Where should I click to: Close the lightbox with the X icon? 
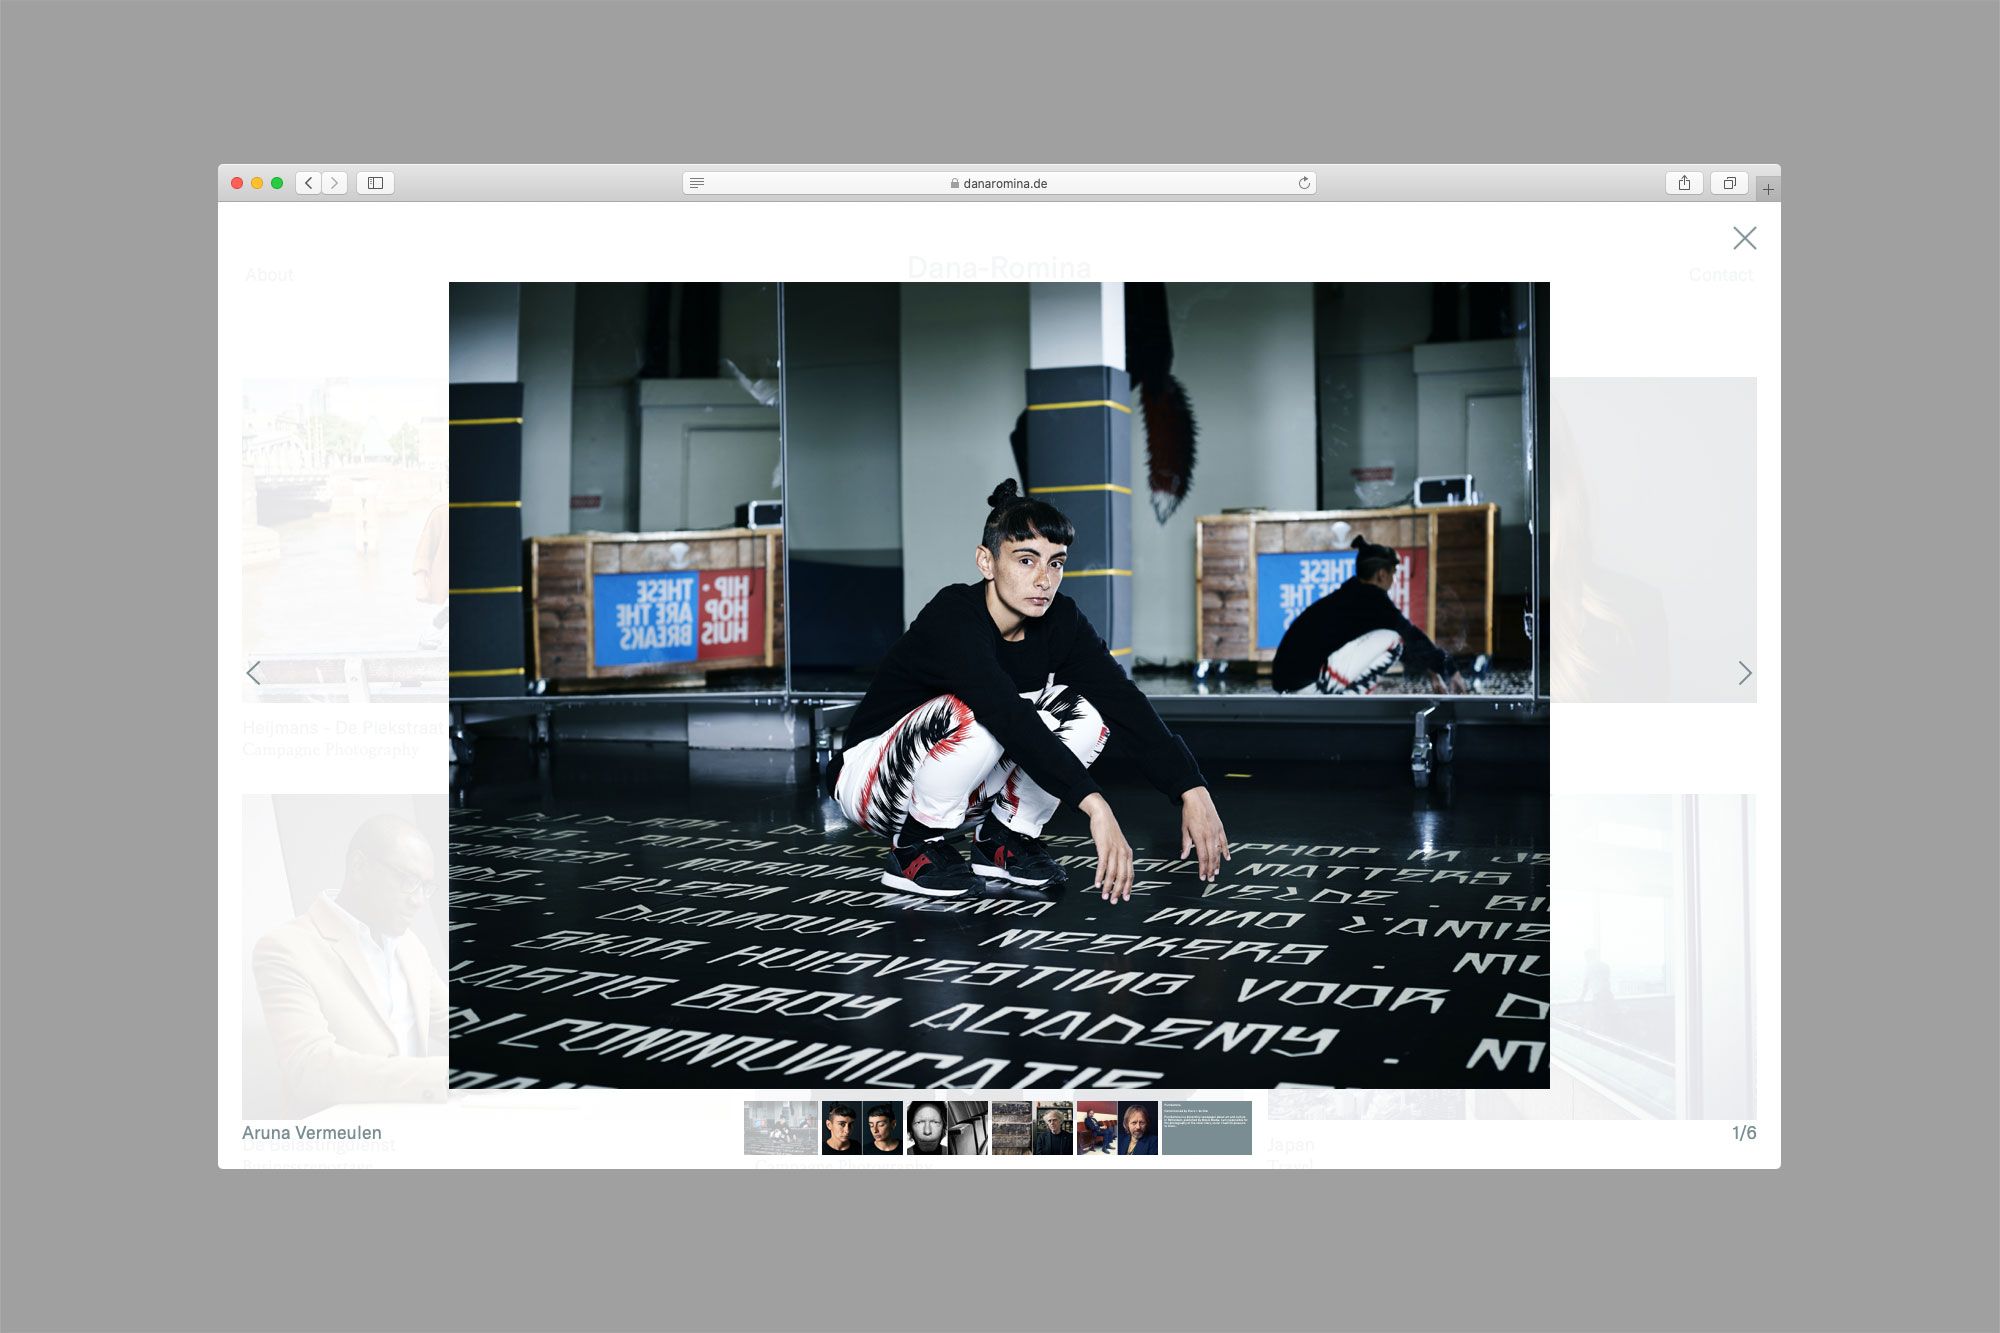(1744, 238)
